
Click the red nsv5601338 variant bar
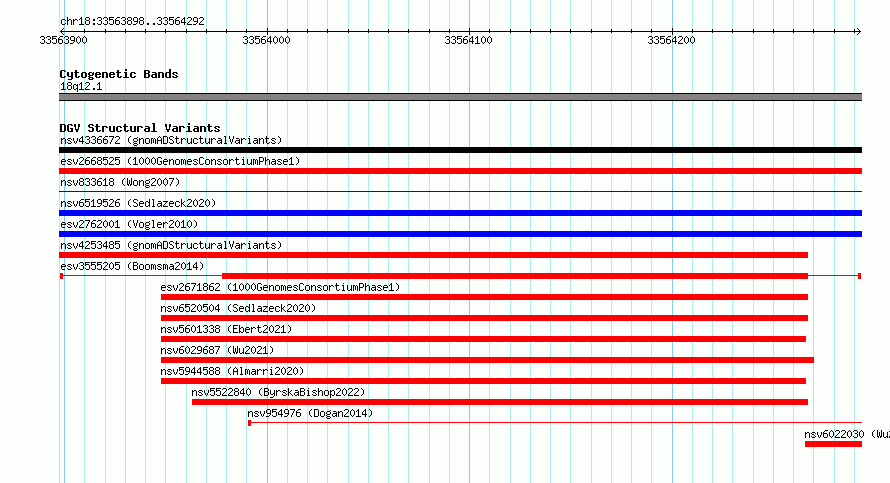tap(483, 339)
